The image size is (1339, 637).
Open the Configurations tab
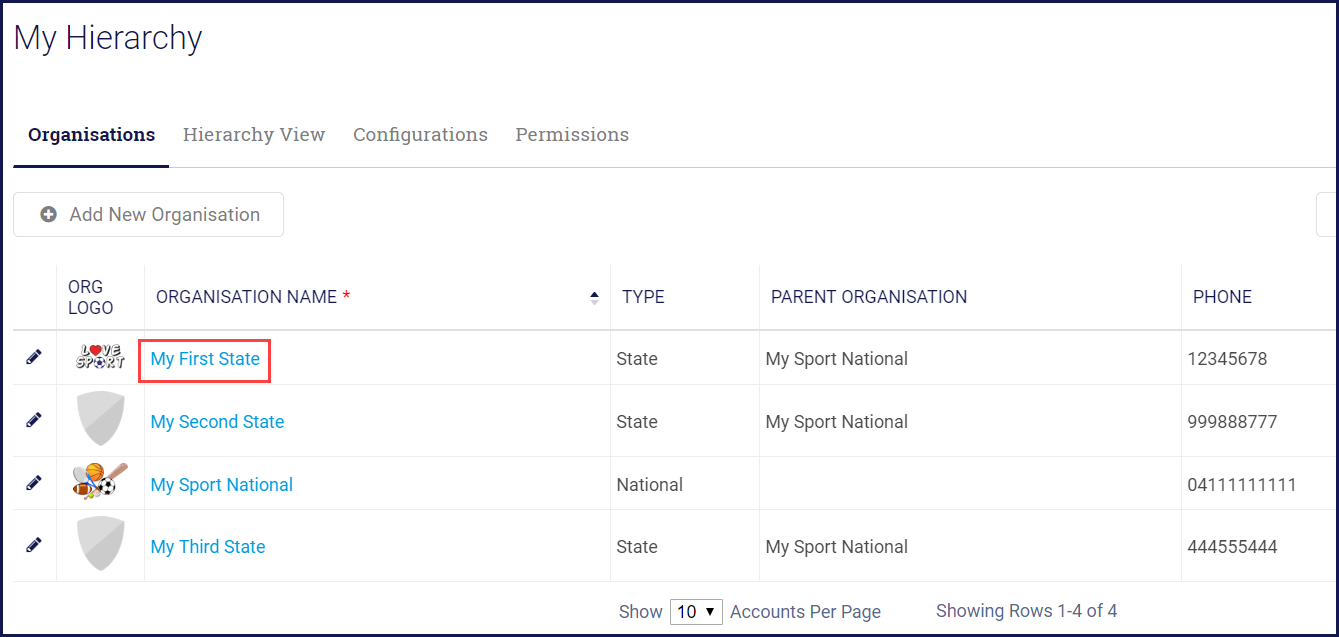click(420, 135)
